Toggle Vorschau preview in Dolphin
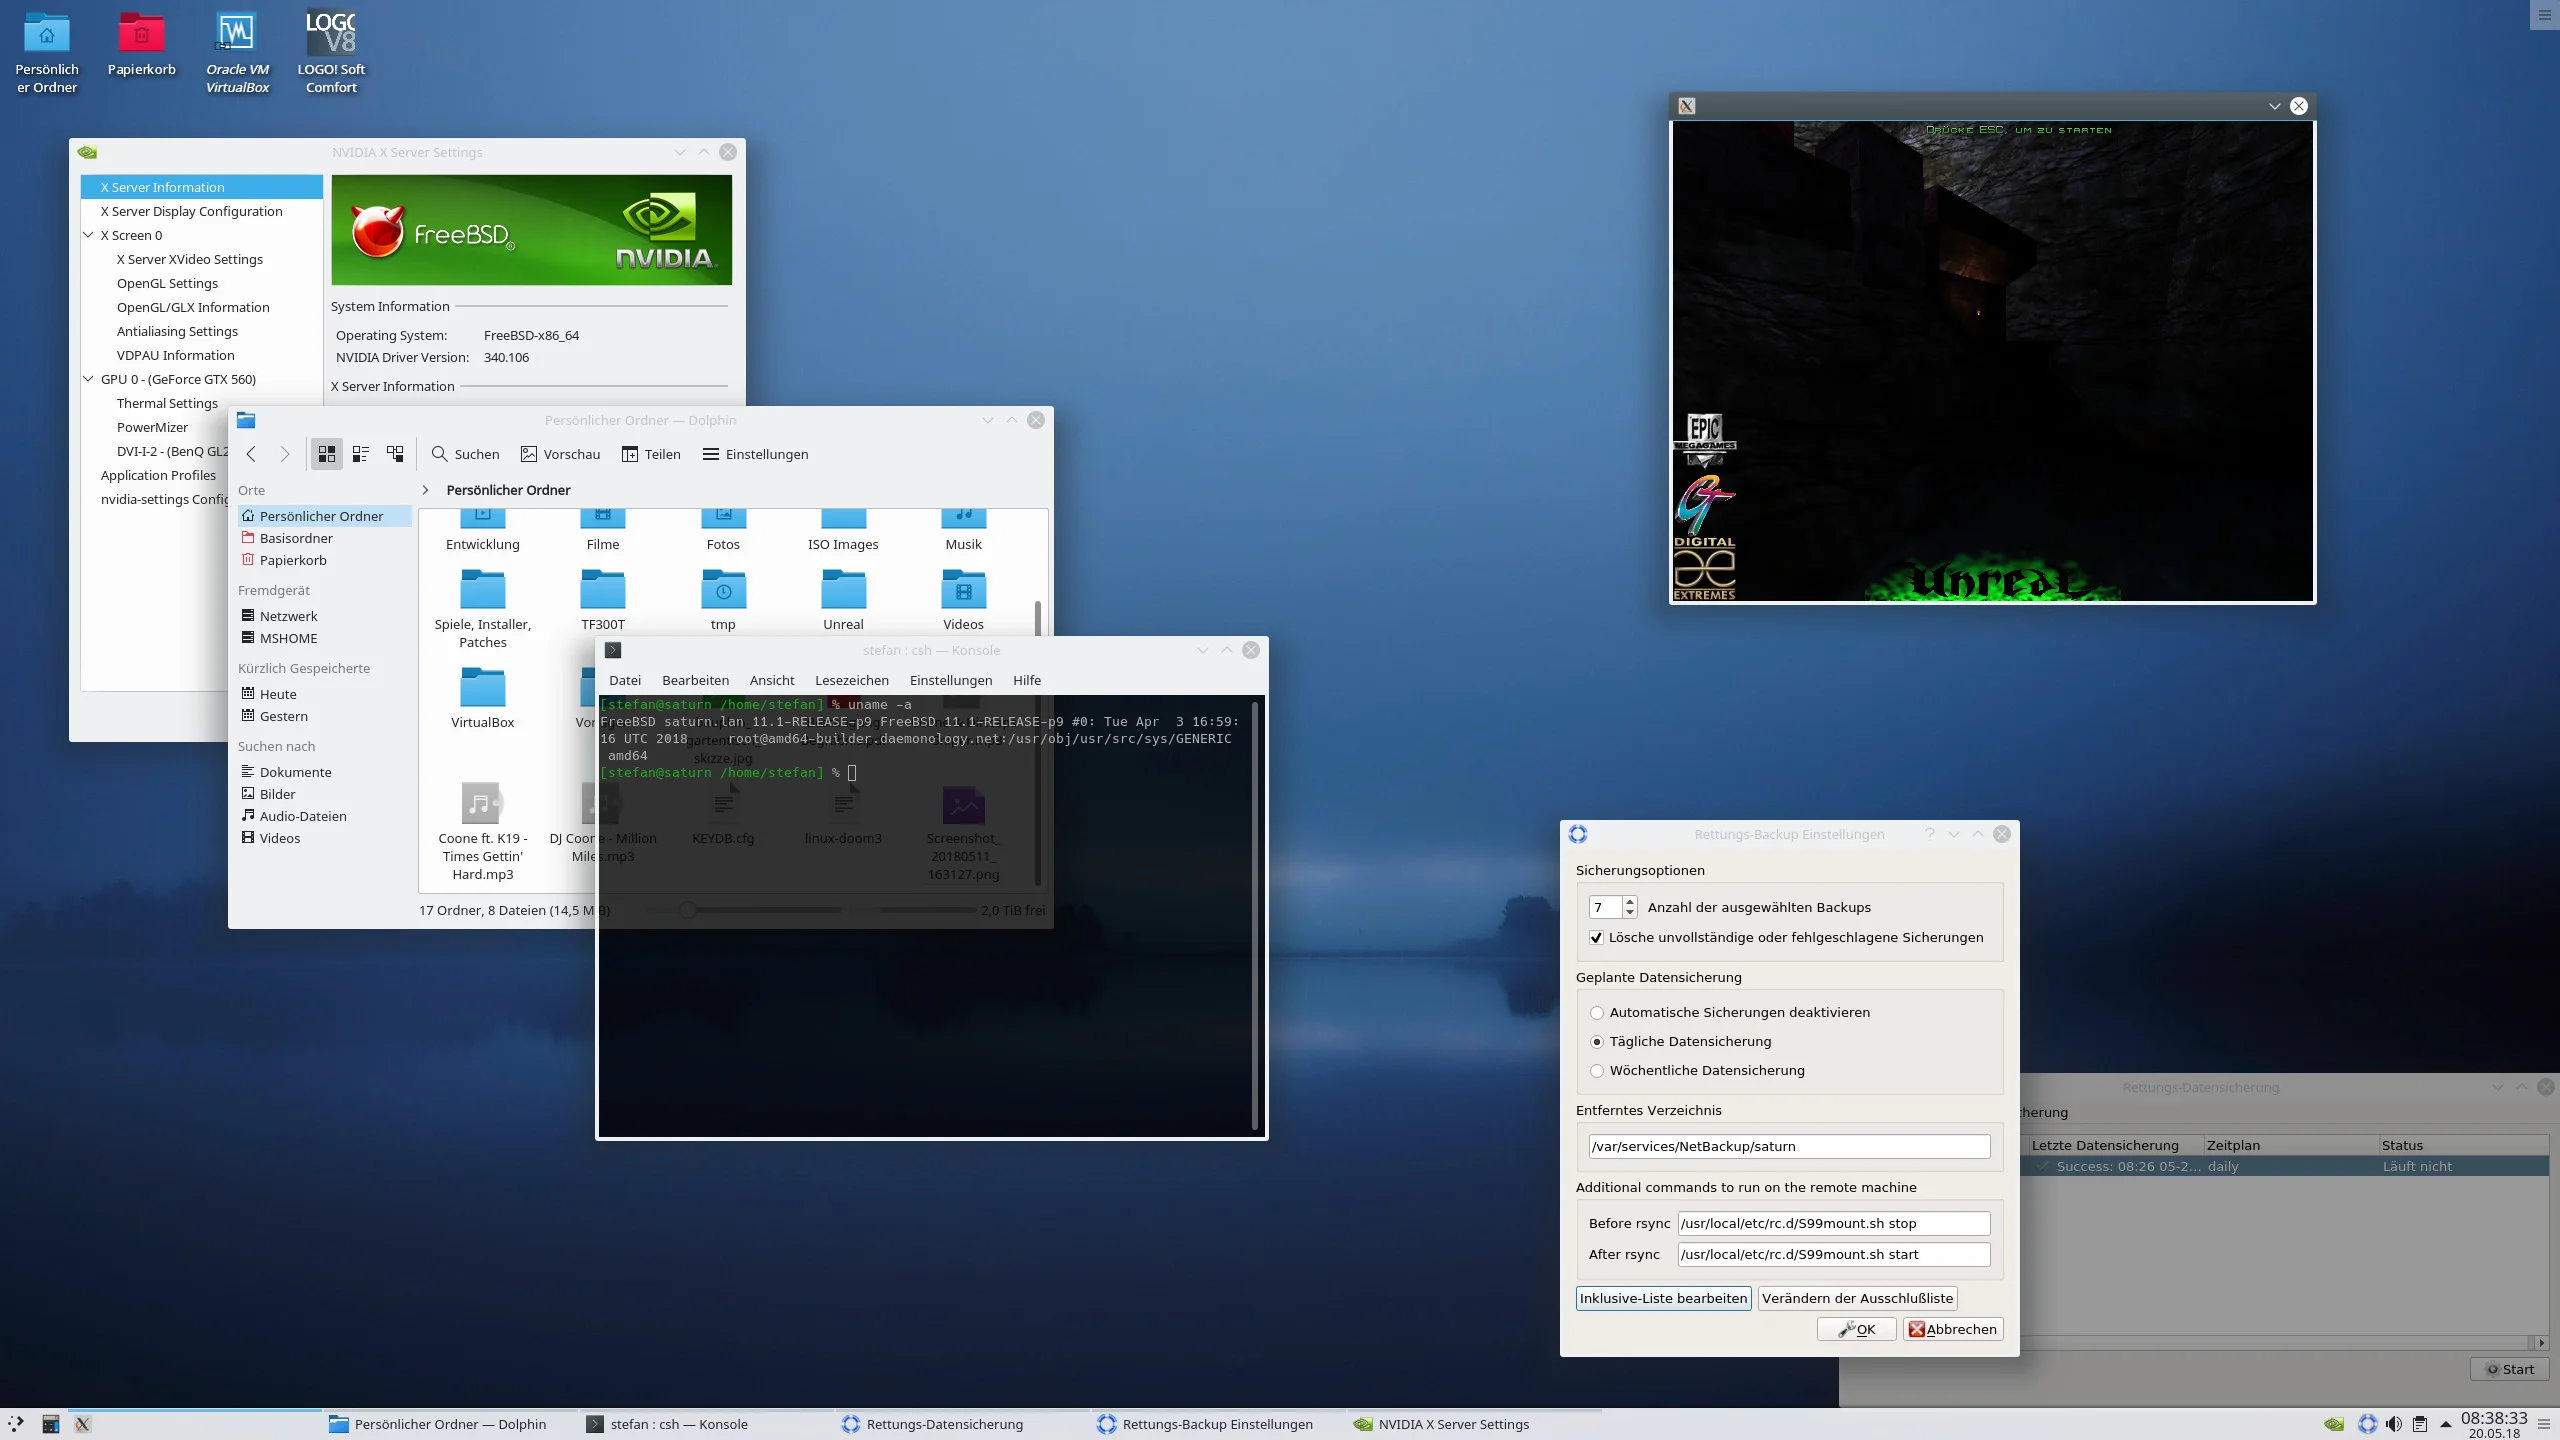This screenshot has height=1440, width=2560. click(x=560, y=454)
